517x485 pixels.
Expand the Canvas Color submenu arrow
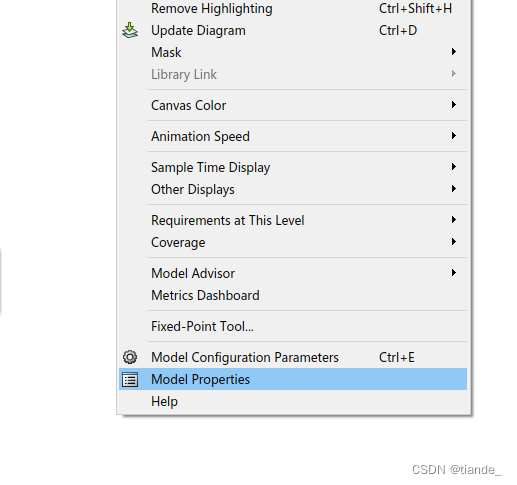pyautogui.click(x=453, y=105)
